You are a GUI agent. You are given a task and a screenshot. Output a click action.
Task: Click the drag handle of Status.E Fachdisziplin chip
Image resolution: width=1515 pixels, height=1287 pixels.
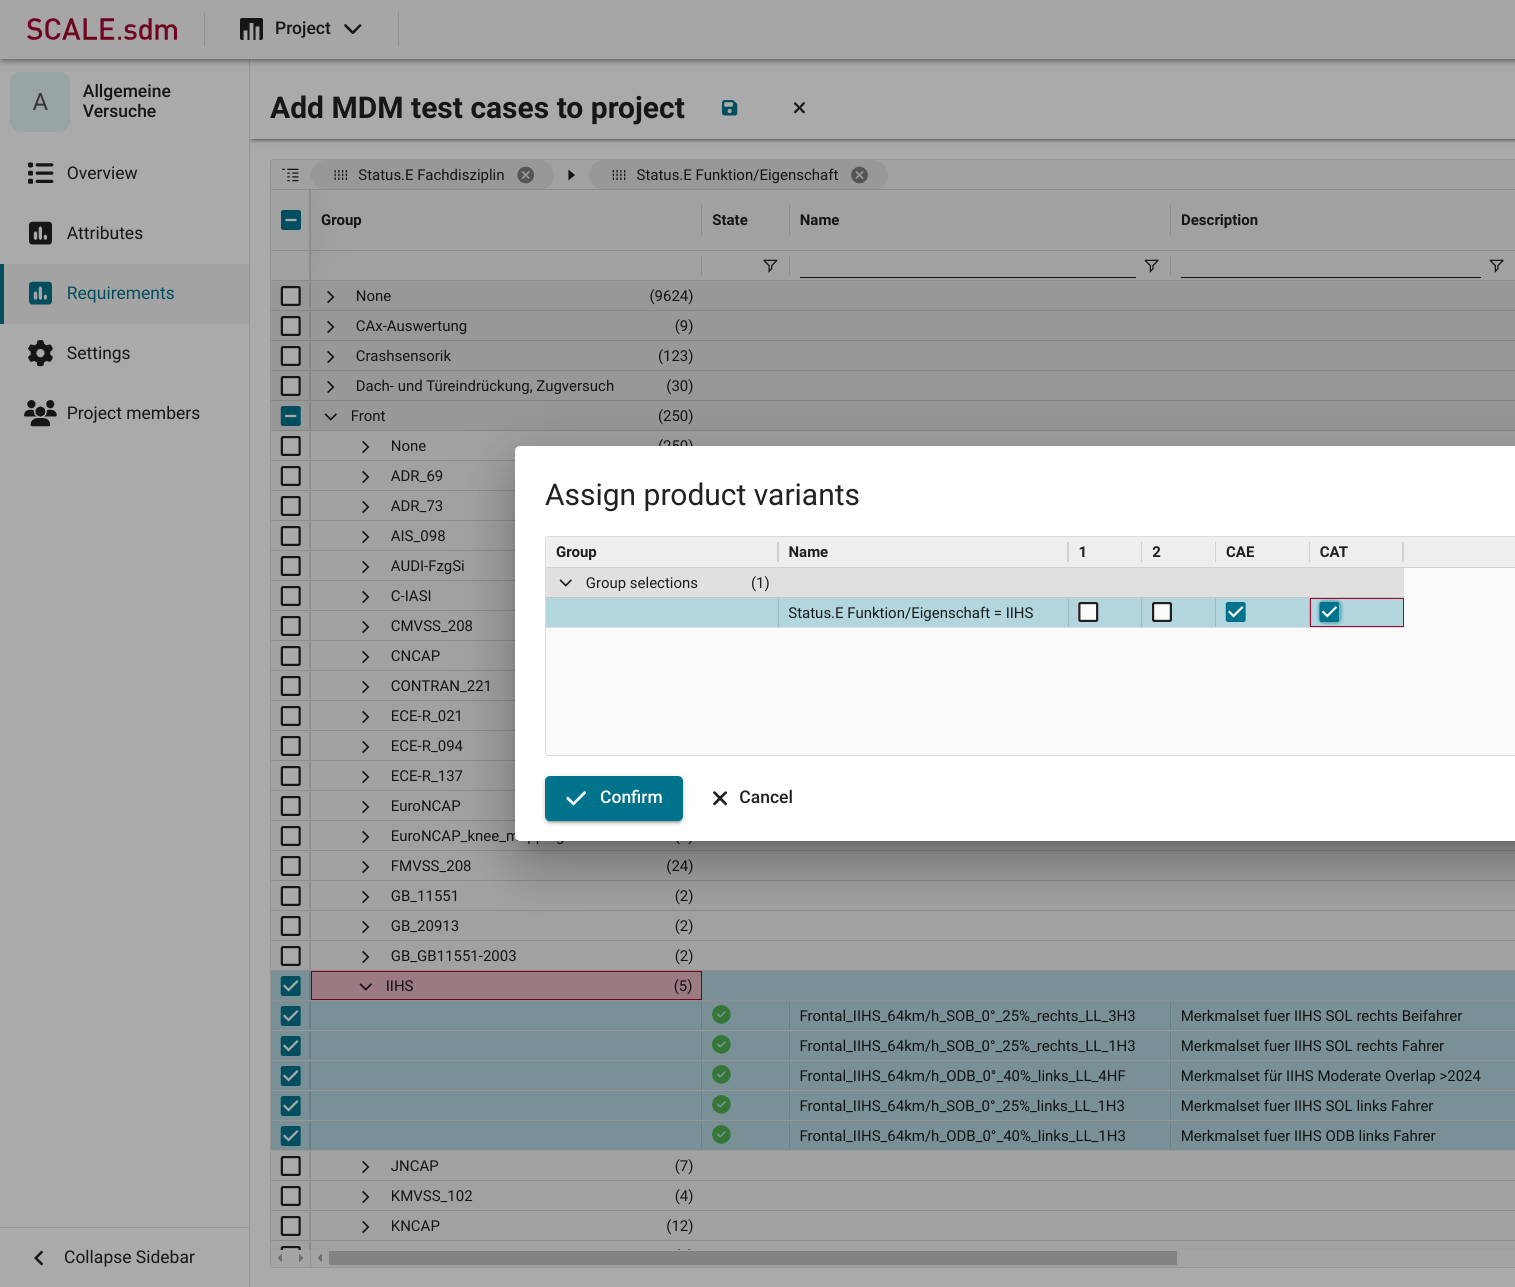point(340,175)
